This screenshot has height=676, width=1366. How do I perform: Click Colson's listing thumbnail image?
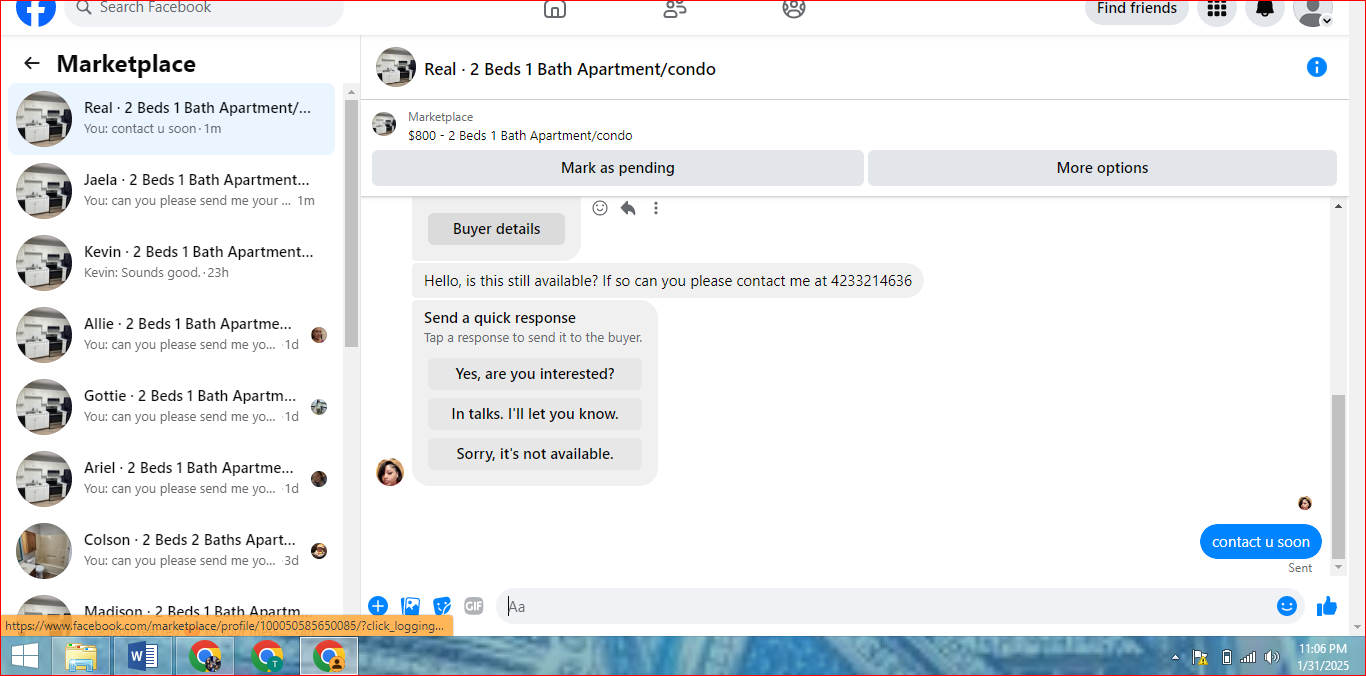44,551
